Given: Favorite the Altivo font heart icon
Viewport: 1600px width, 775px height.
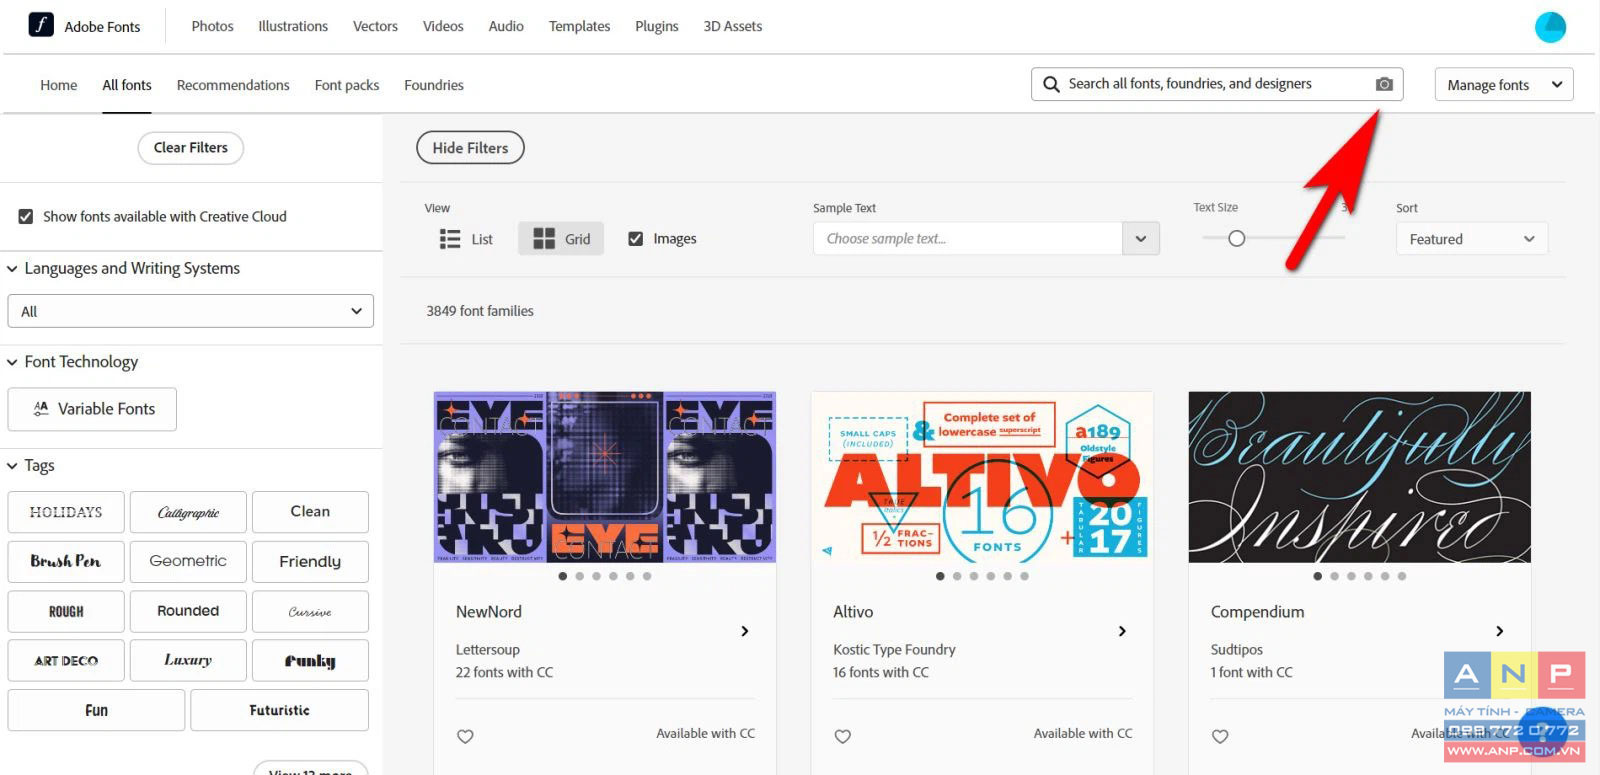Looking at the screenshot, I should tap(843, 736).
